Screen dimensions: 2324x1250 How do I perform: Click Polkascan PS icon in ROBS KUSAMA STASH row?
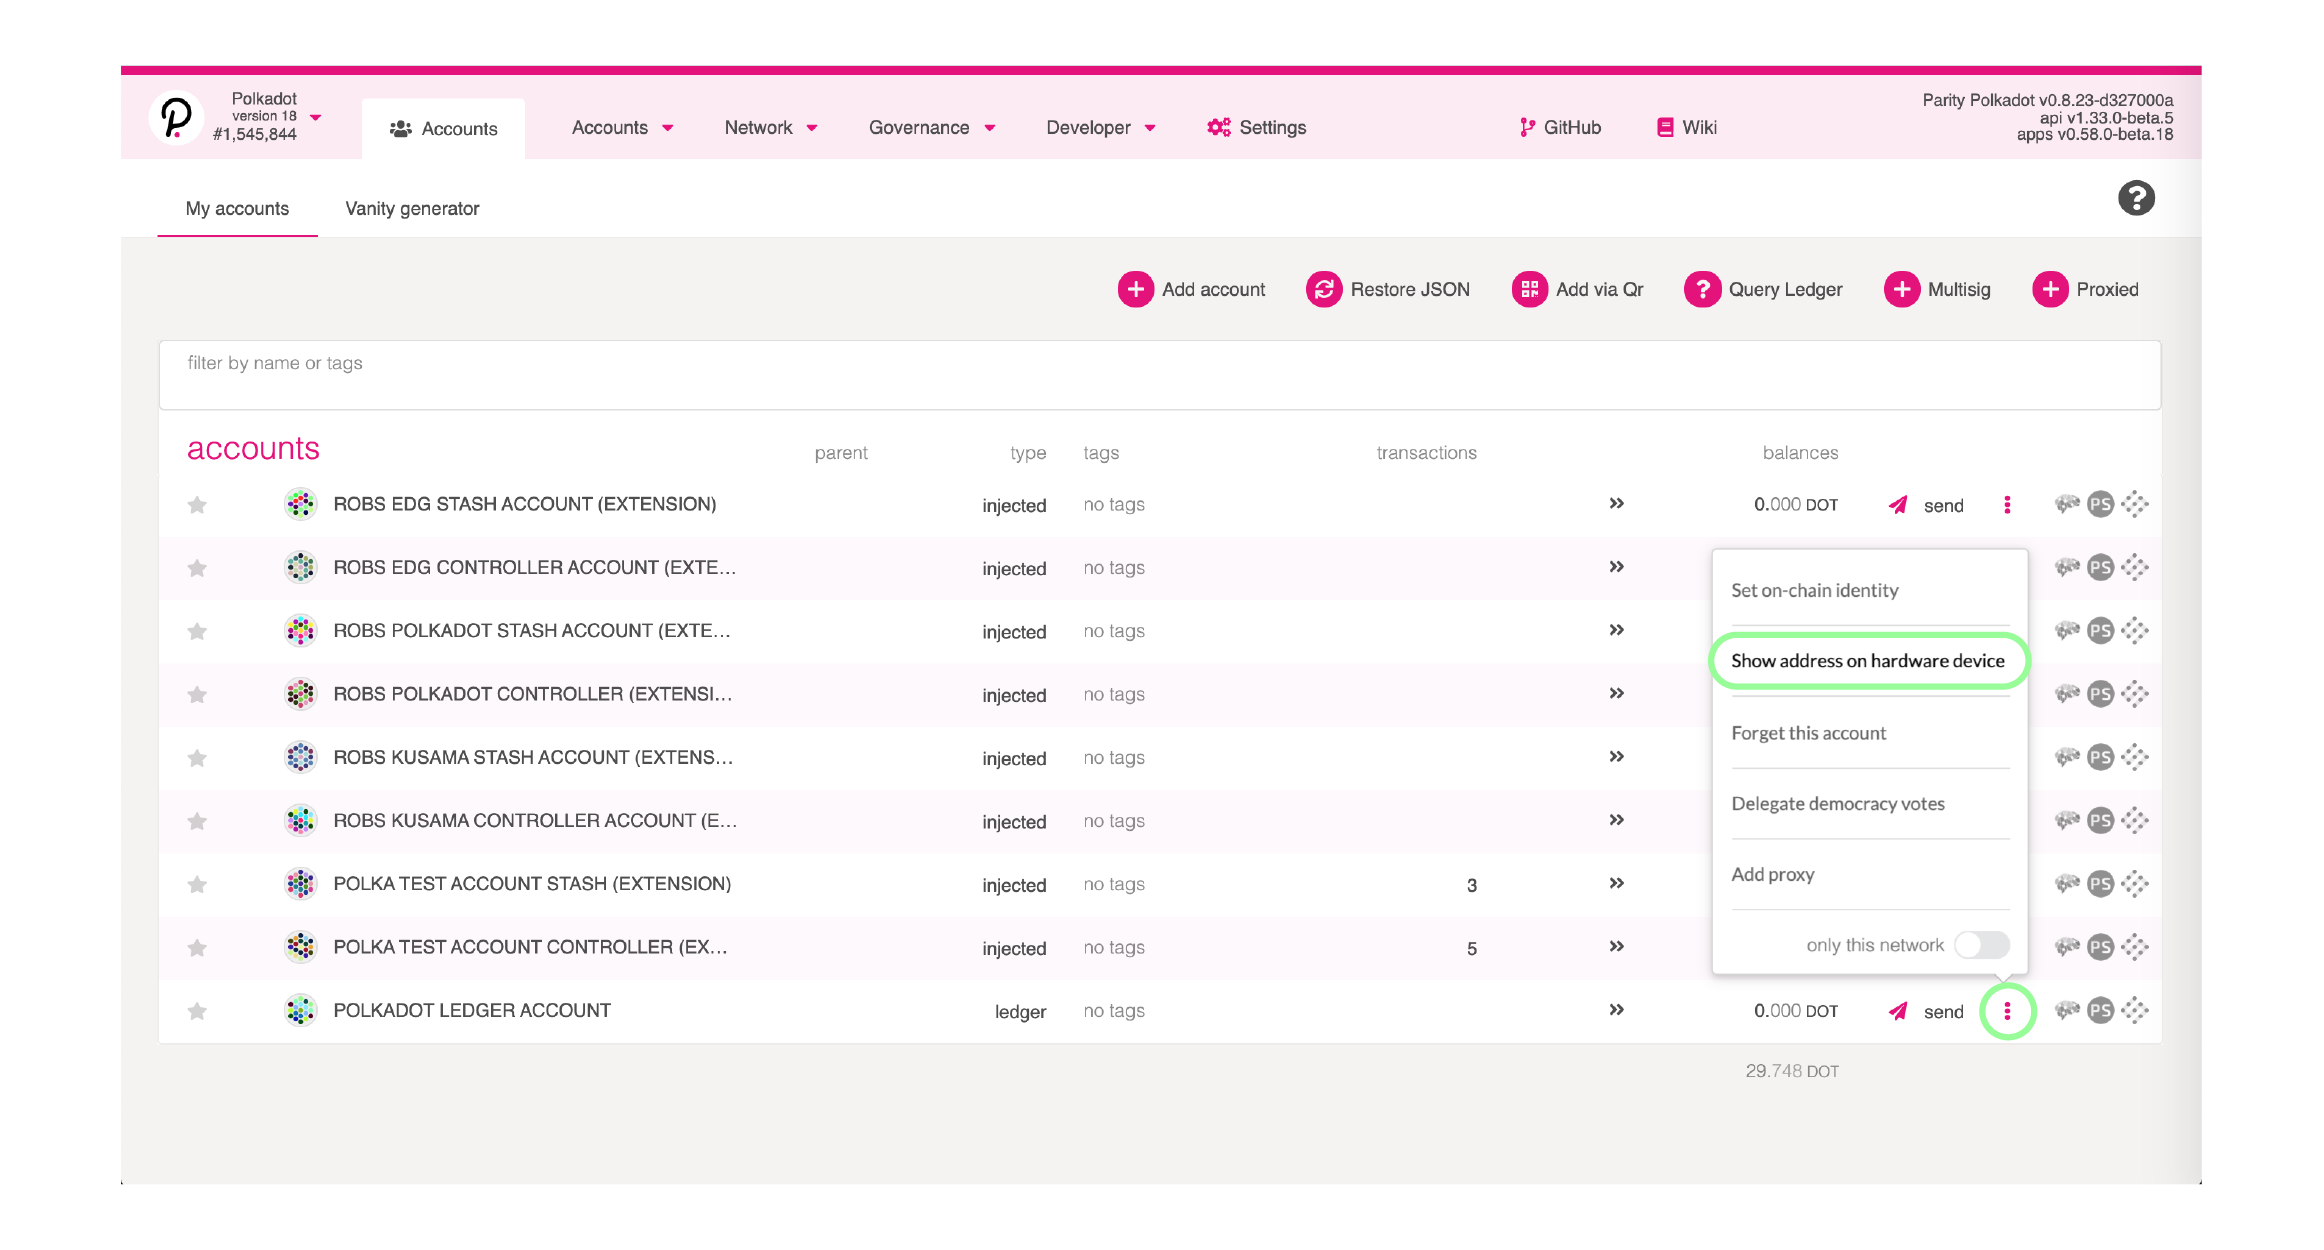[2100, 757]
